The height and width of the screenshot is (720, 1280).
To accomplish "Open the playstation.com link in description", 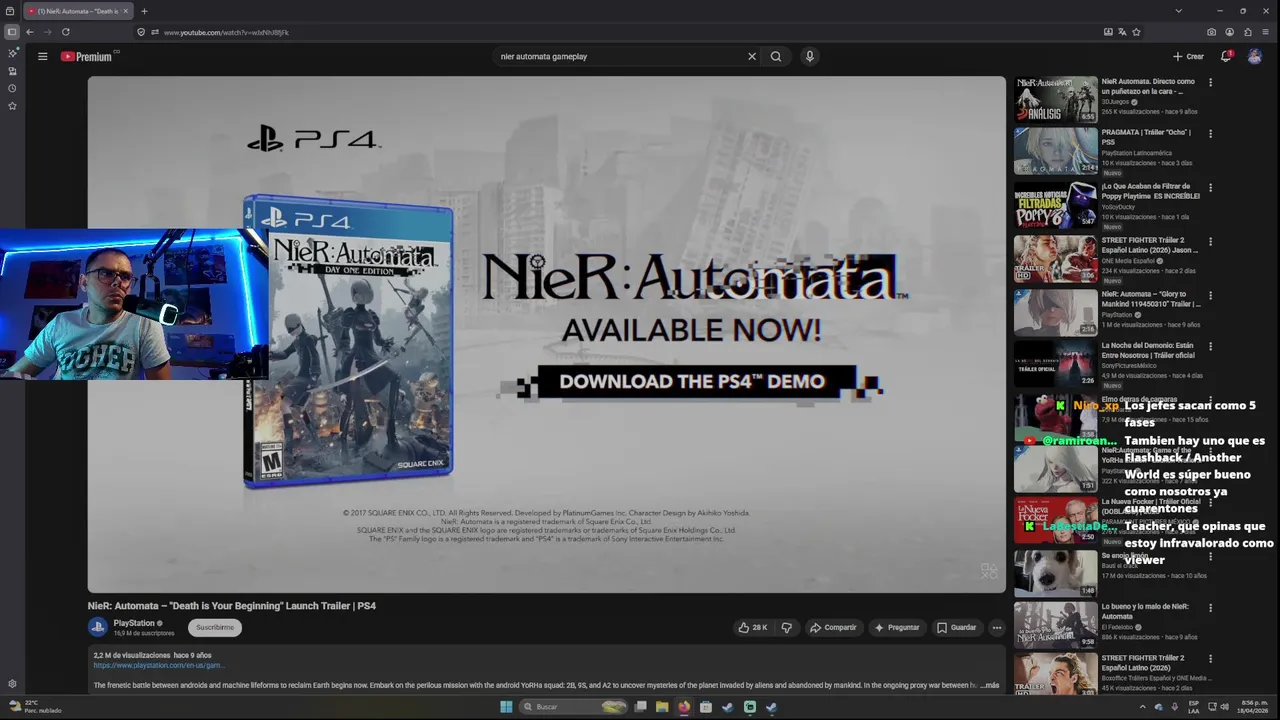I will click(159, 665).
